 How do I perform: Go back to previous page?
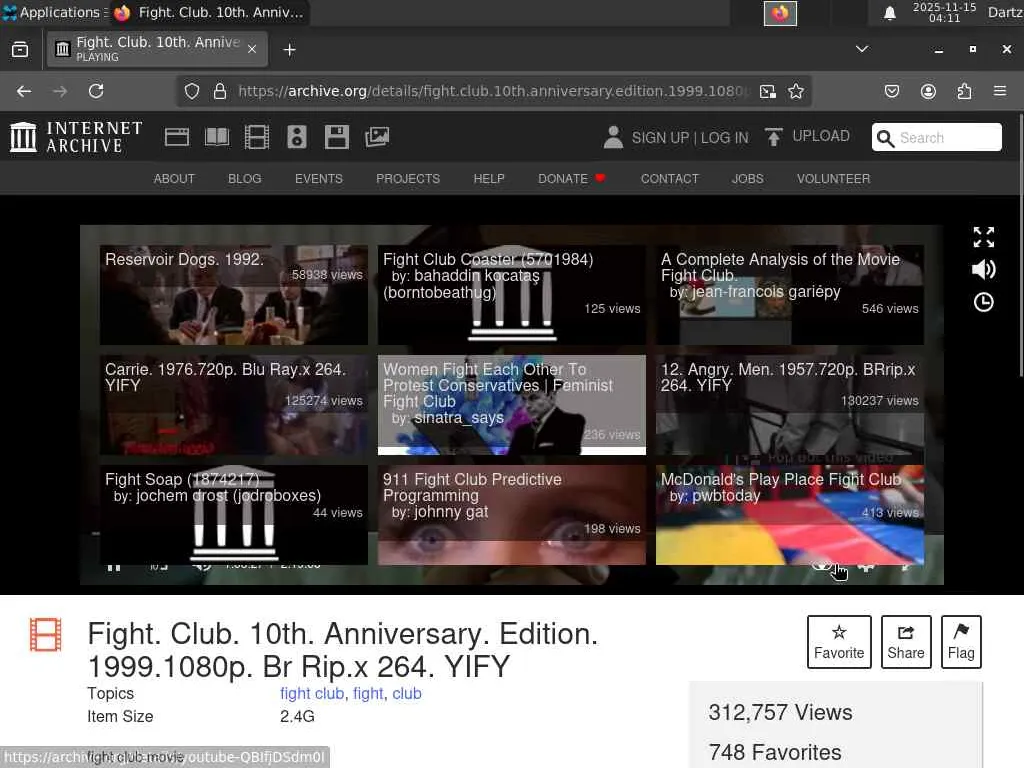[x=24, y=91]
